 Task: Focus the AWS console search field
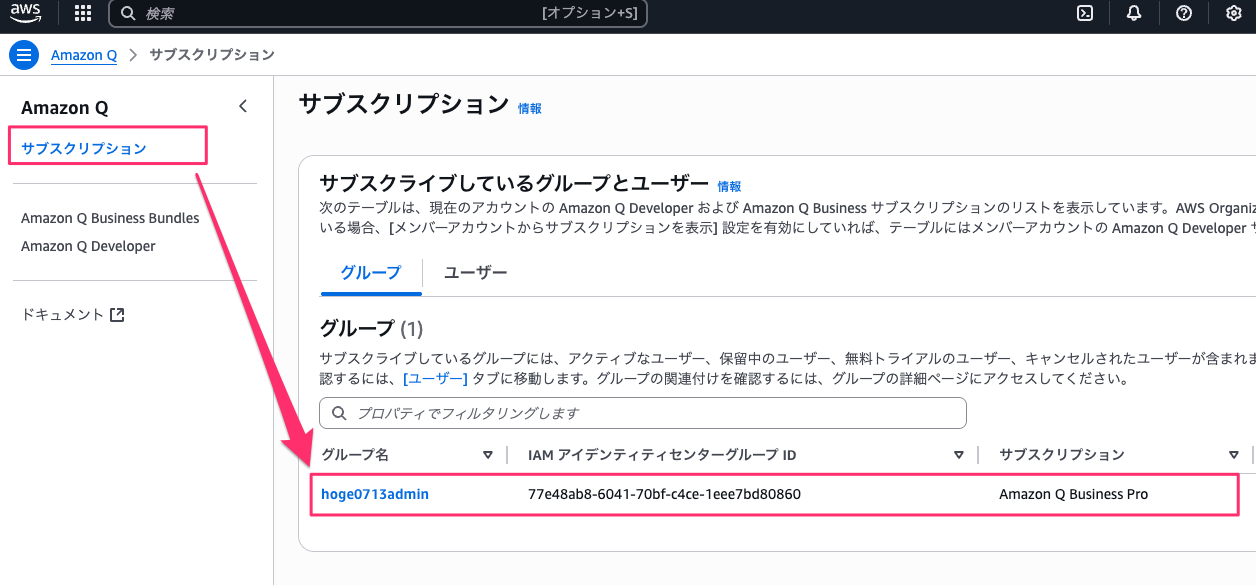click(x=378, y=14)
